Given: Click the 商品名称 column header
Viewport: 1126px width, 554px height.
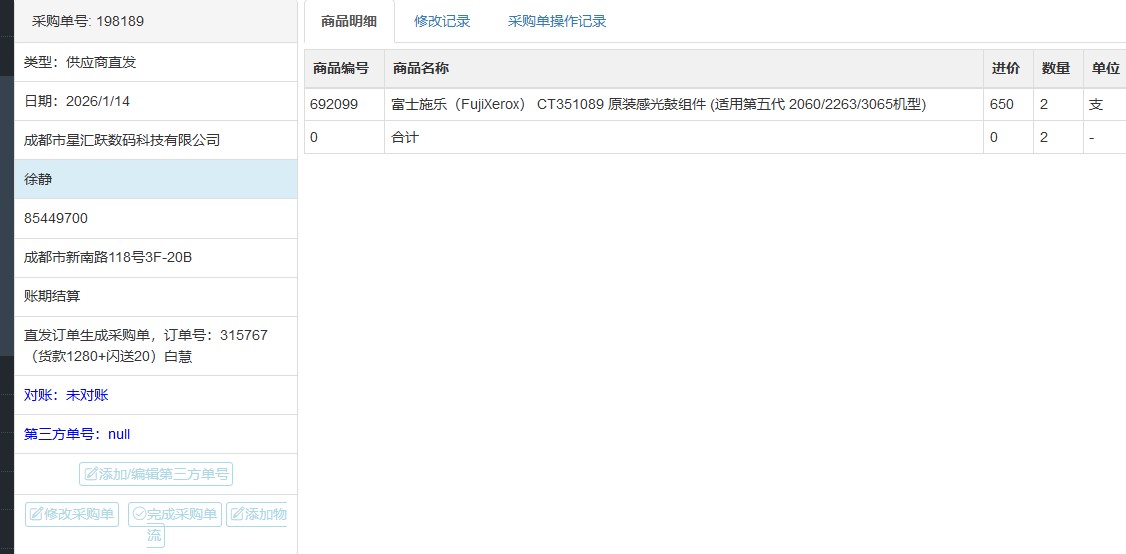Looking at the screenshot, I should (x=421, y=69).
